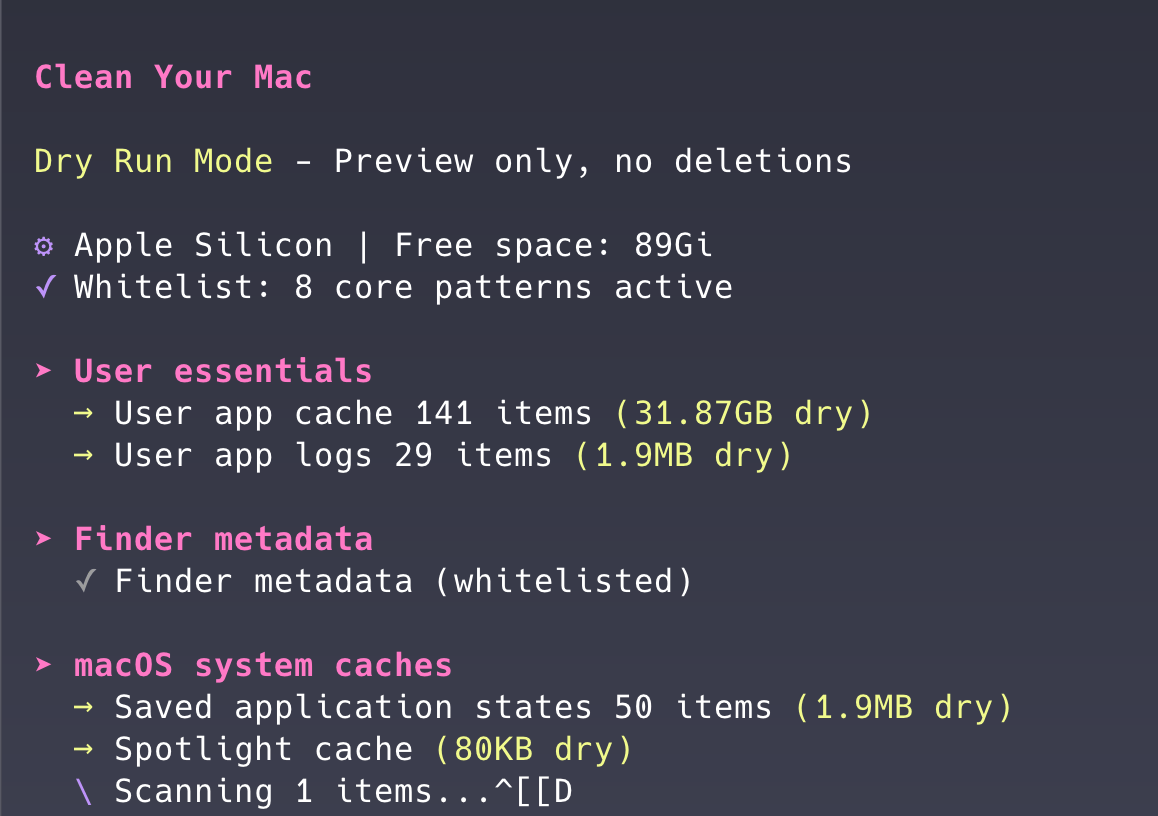Click the arrow icon before User app logs

[84, 456]
